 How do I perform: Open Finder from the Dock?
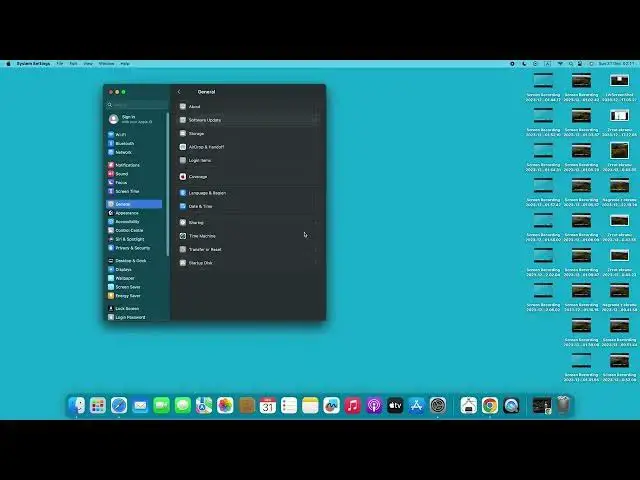coord(76,406)
